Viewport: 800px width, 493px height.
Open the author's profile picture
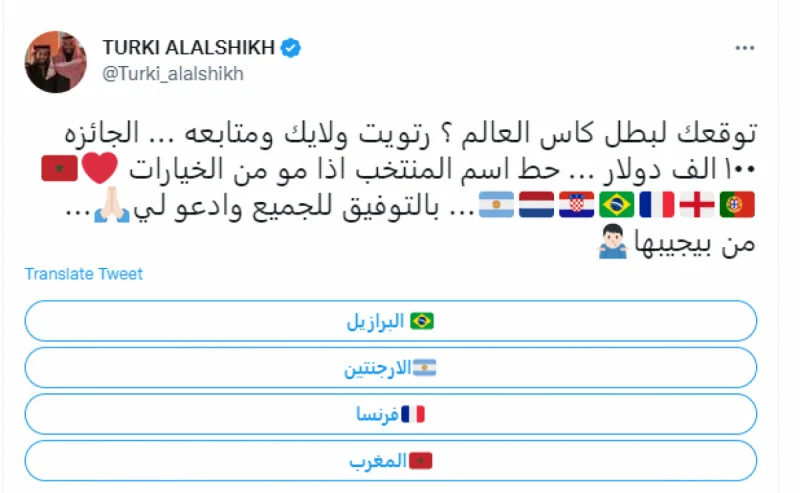coord(58,61)
